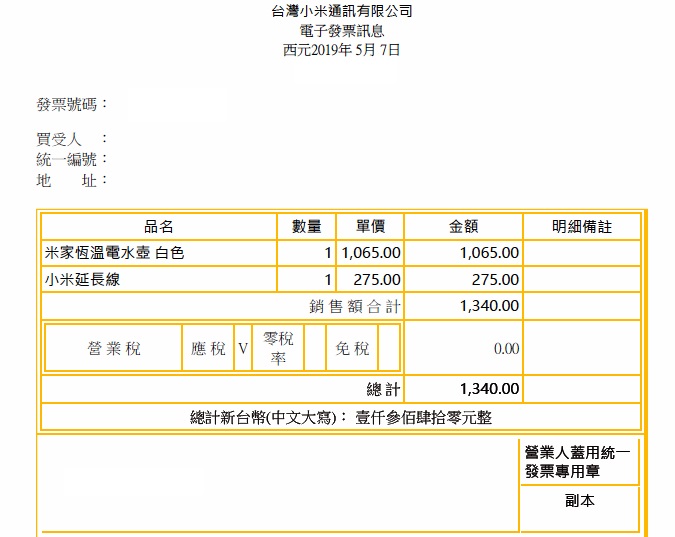
Task: Click the 銷售額合計 label
Action: coord(355,307)
